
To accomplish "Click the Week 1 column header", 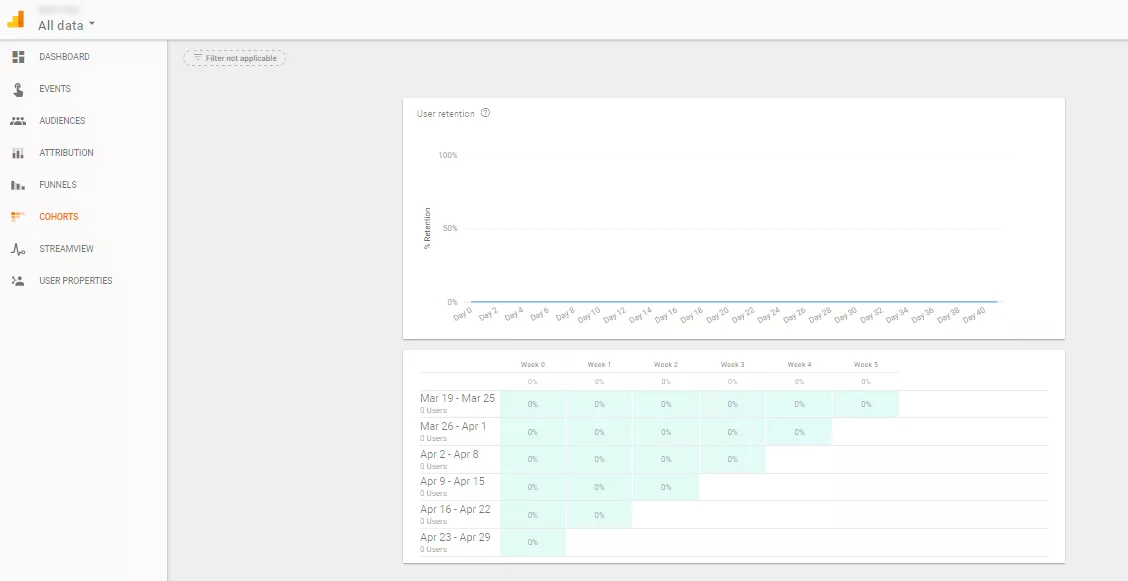I will coord(599,365).
